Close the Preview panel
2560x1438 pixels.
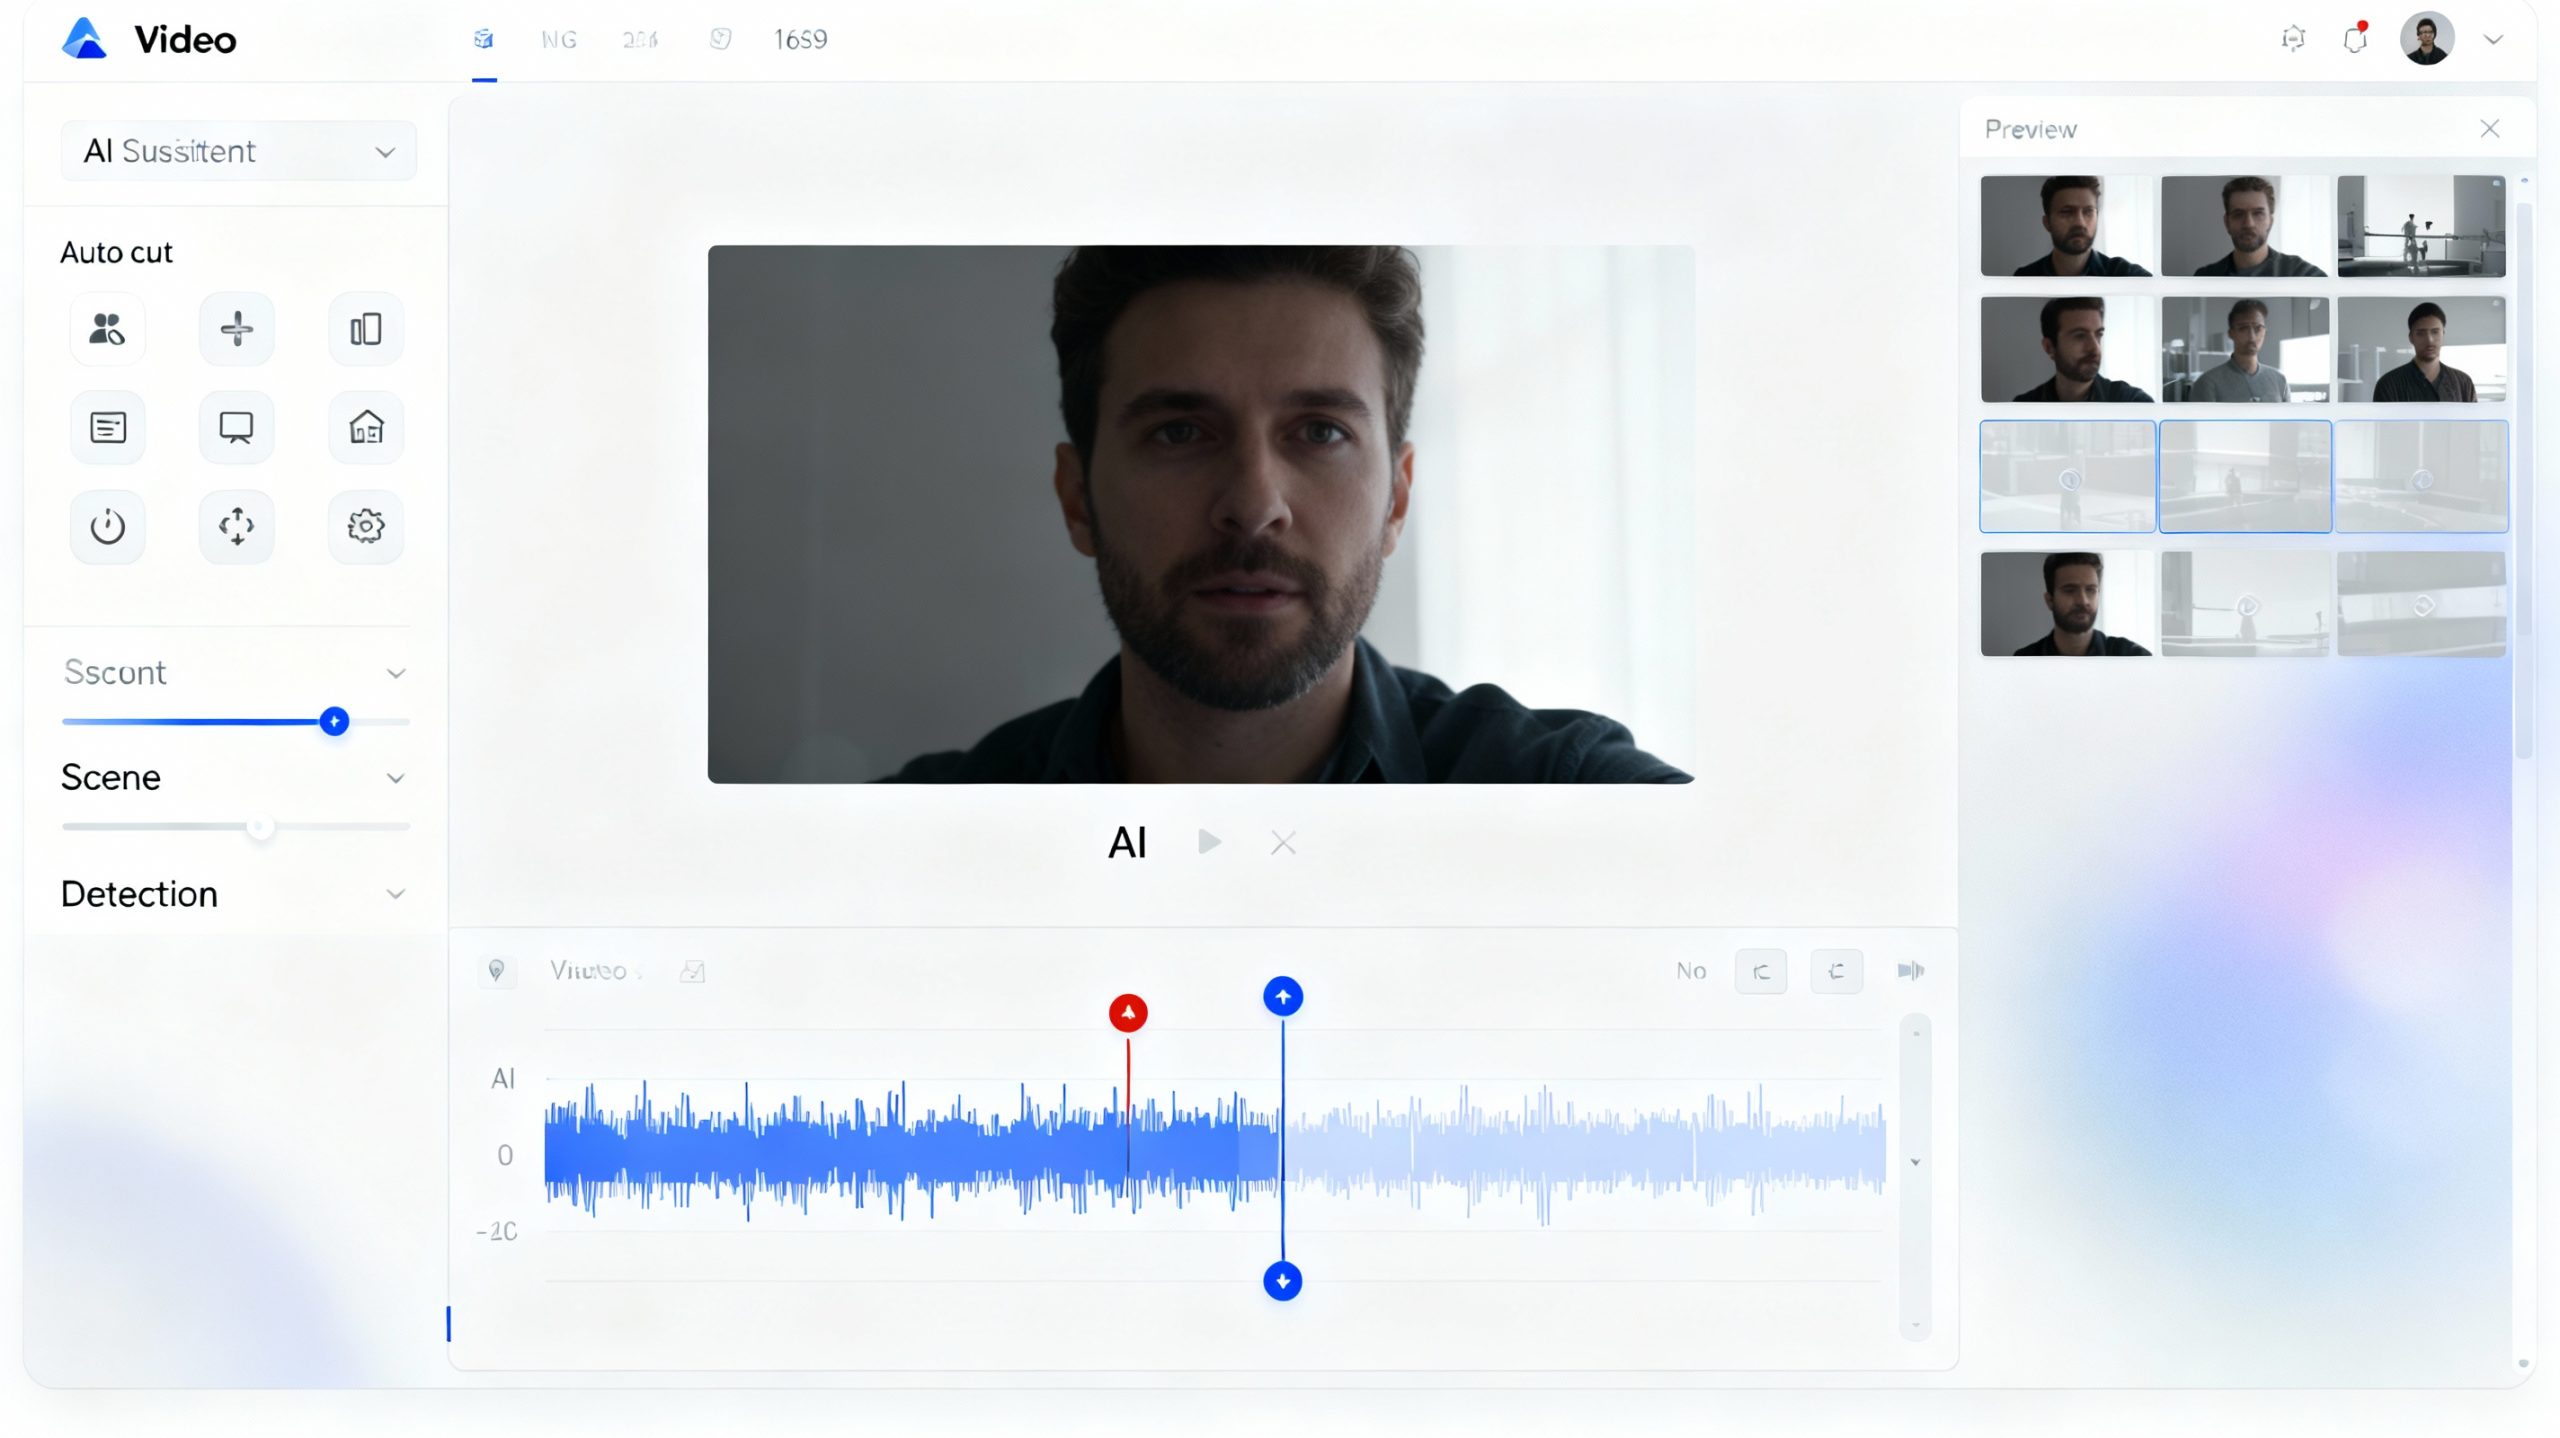coord(2491,128)
